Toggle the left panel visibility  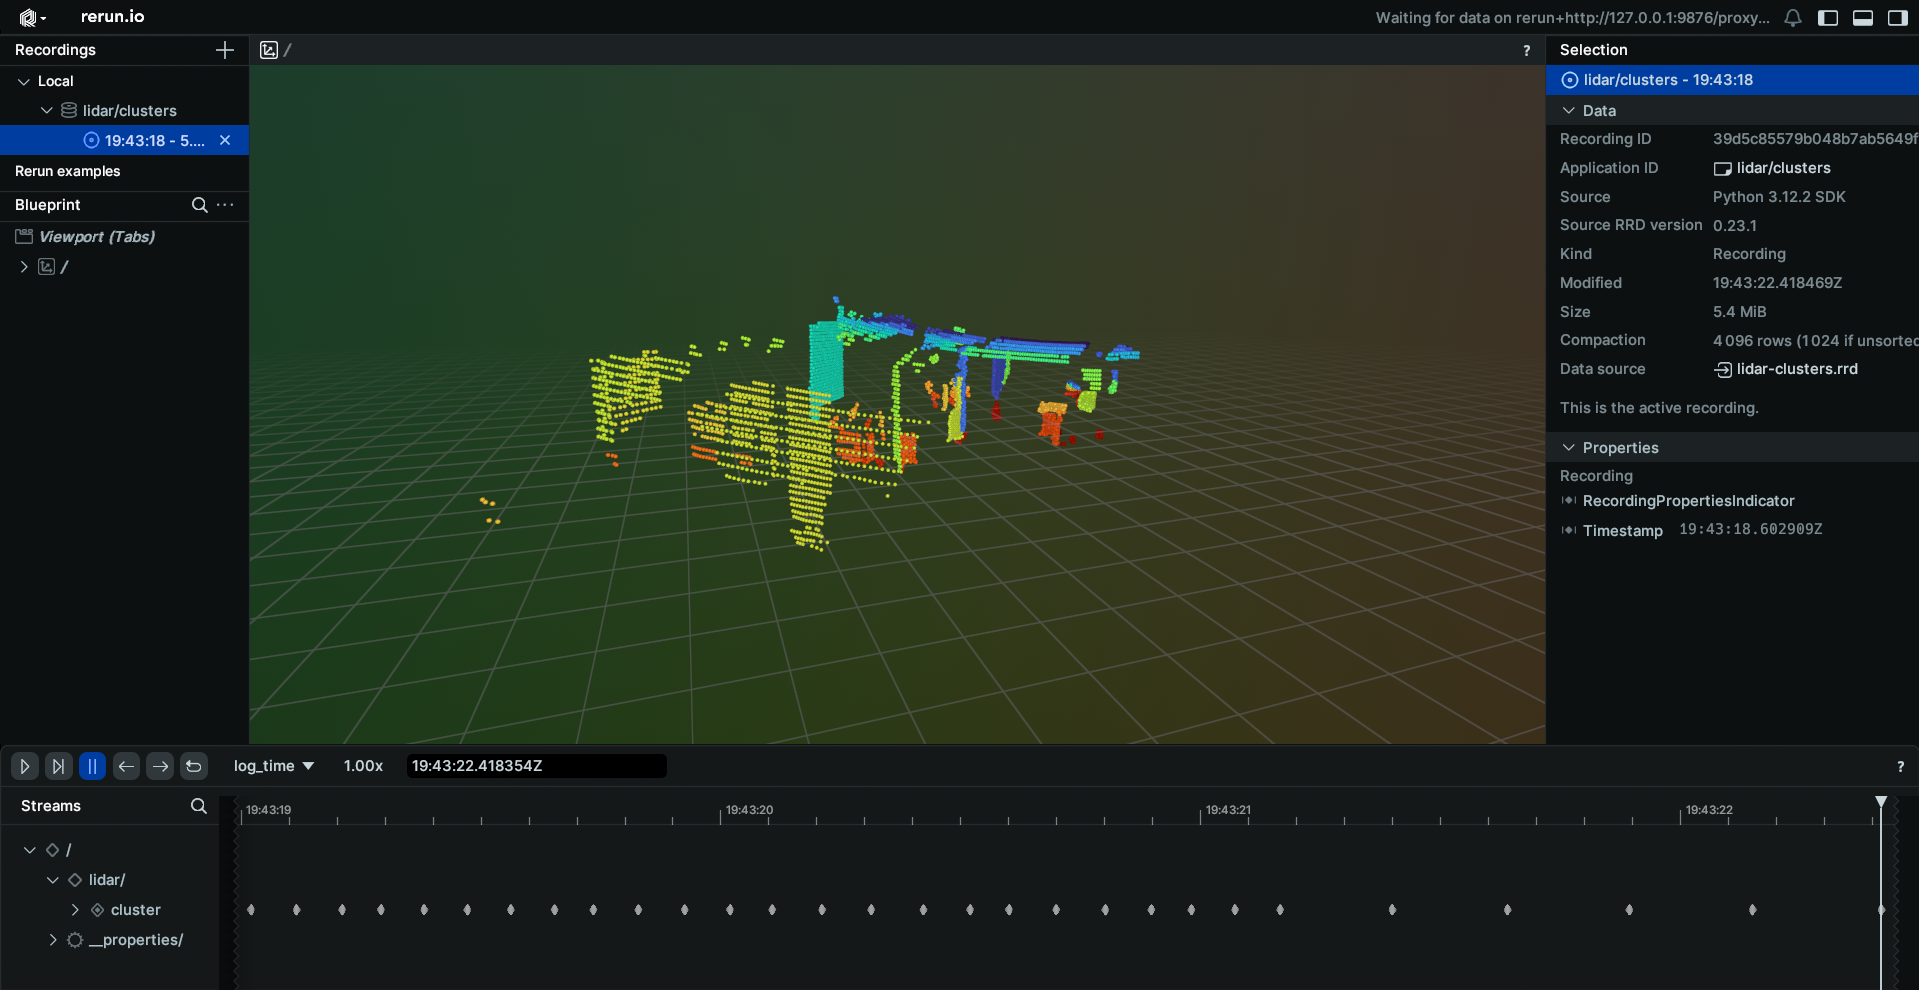(1828, 18)
